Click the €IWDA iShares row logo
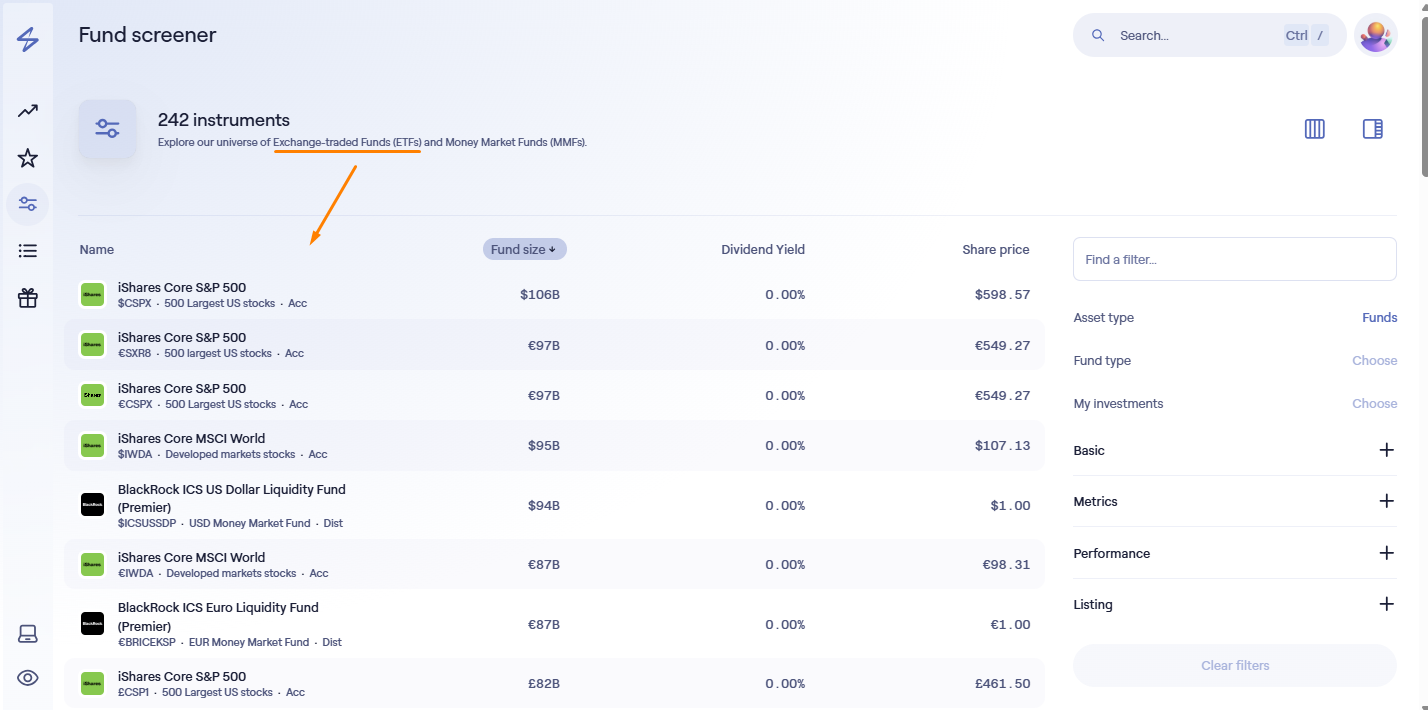This screenshot has width=1428, height=710. click(92, 564)
